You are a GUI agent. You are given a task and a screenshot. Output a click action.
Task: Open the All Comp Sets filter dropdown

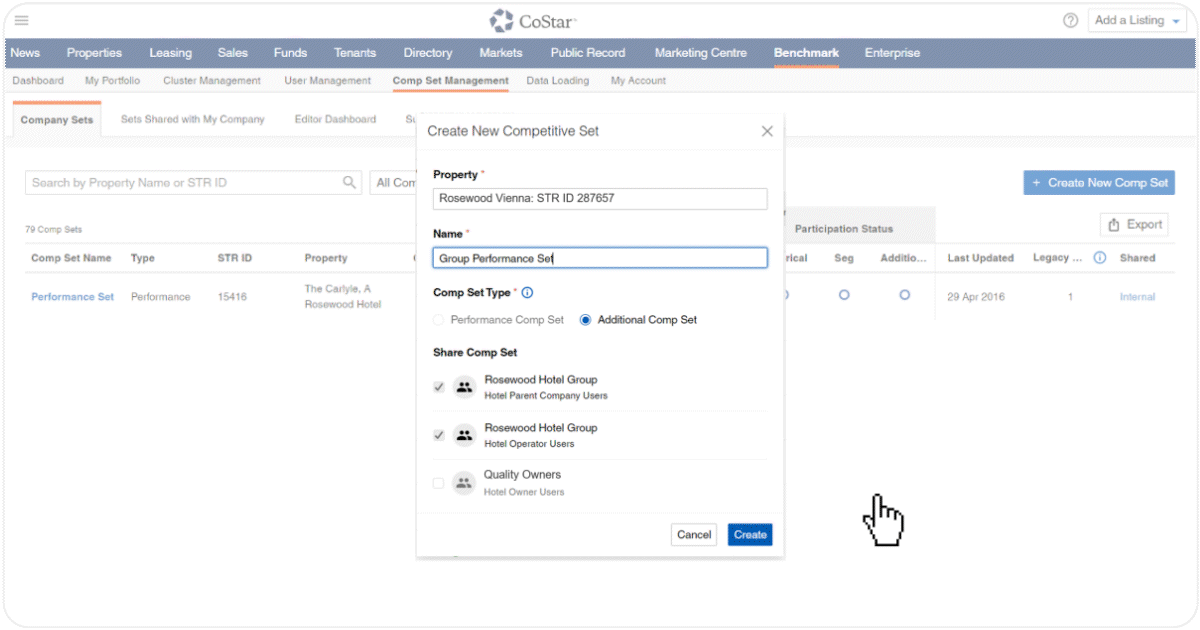[393, 183]
